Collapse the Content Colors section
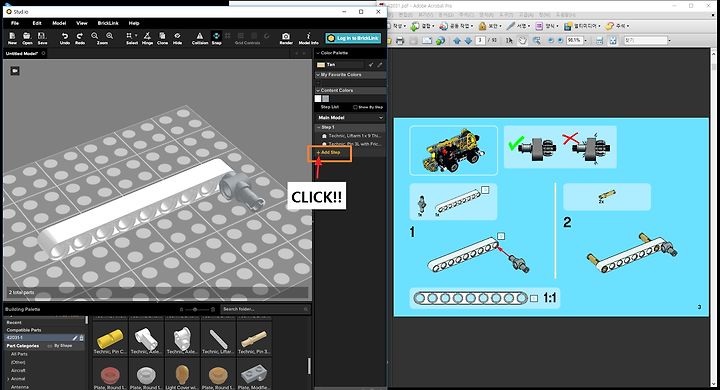The width and height of the screenshot is (720, 390). point(318,90)
